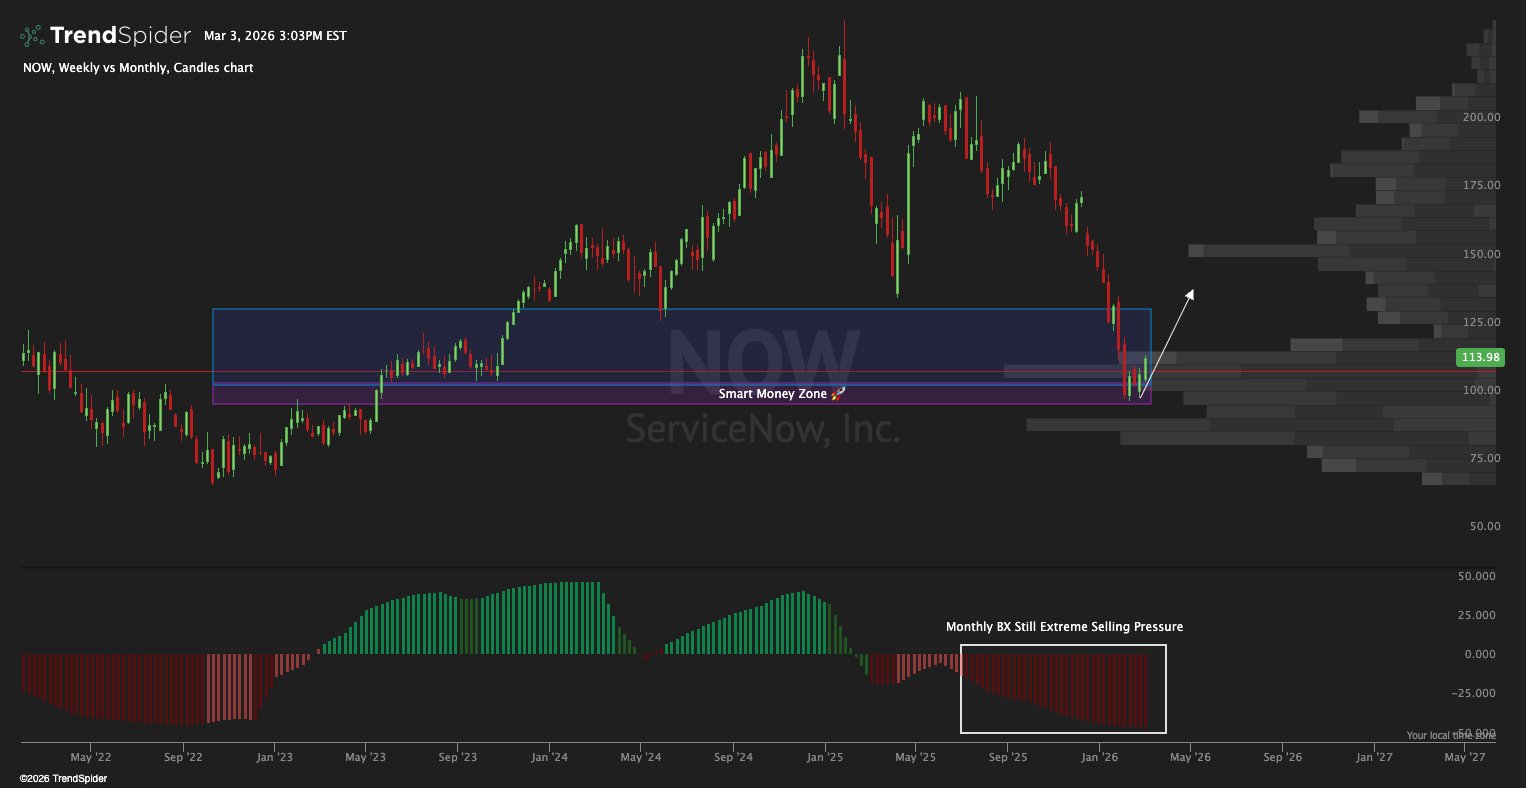The width and height of the screenshot is (1526, 788).
Task: Click the TrendSpider spider-web logo icon
Action: [x=32, y=36]
